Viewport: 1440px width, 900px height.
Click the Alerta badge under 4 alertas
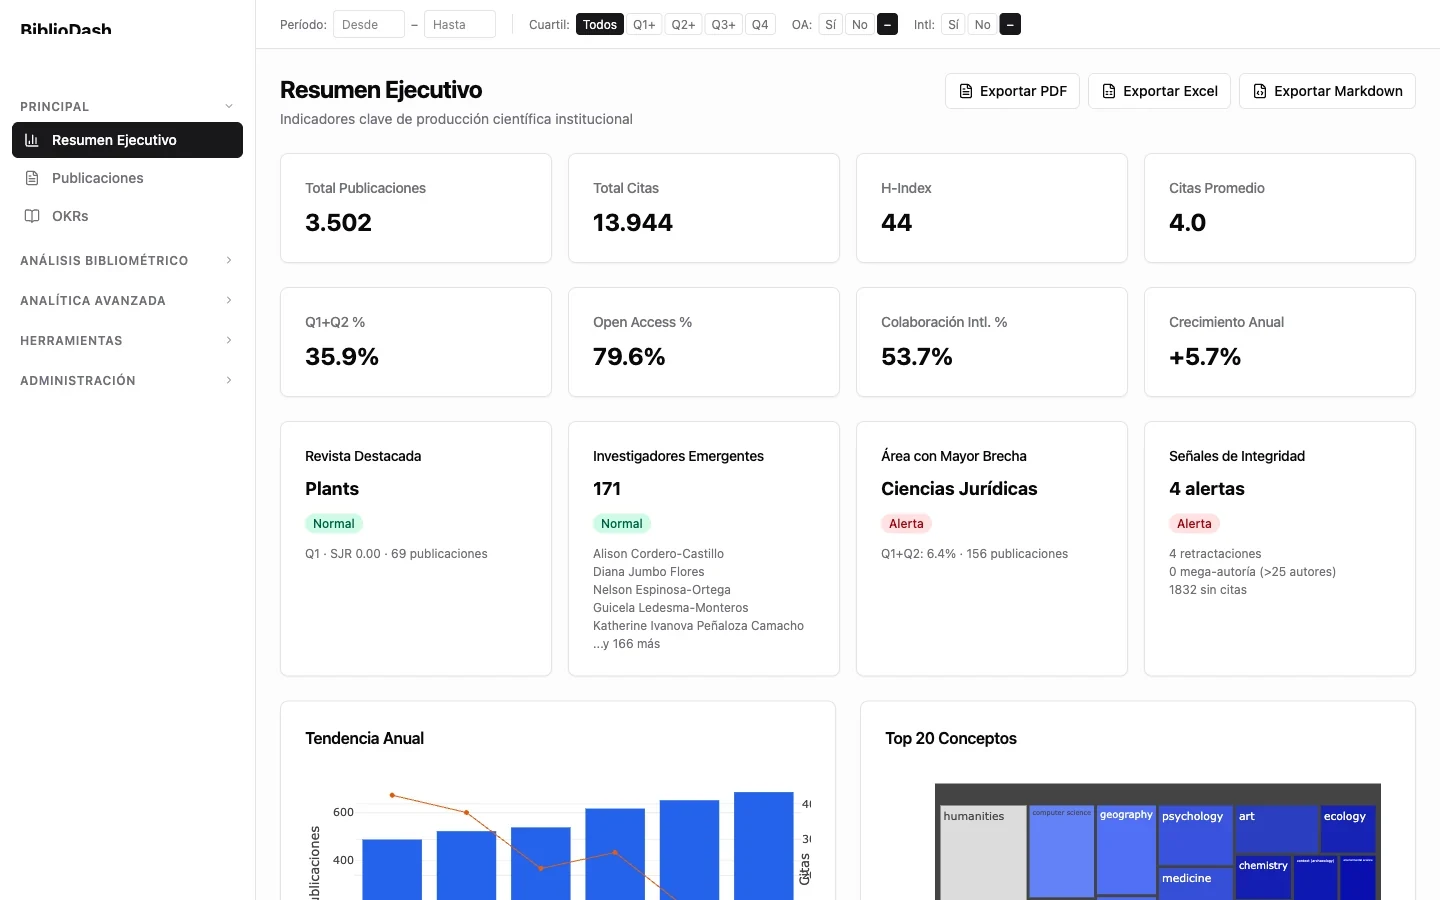(x=1194, y=523)
